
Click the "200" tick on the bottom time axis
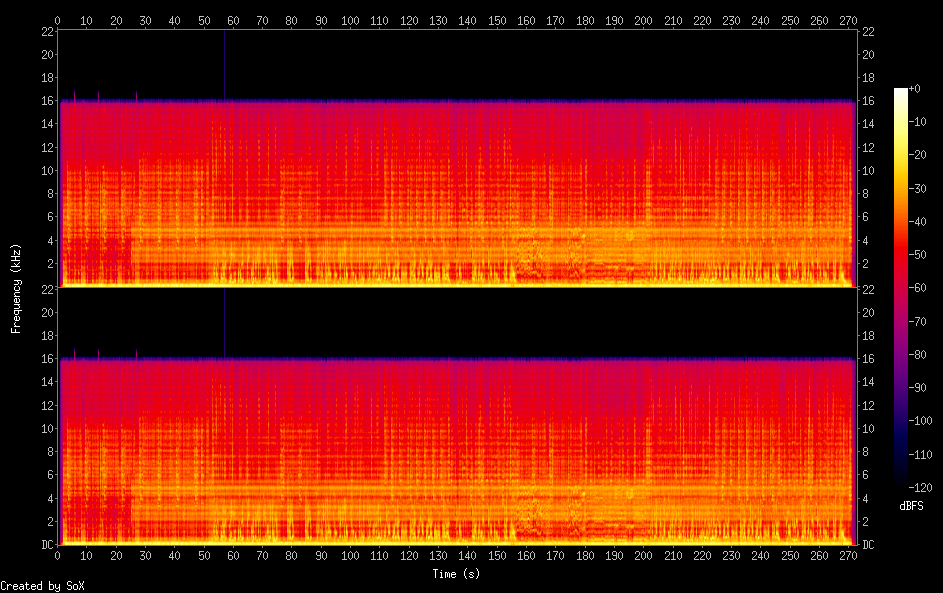point(643,556)
